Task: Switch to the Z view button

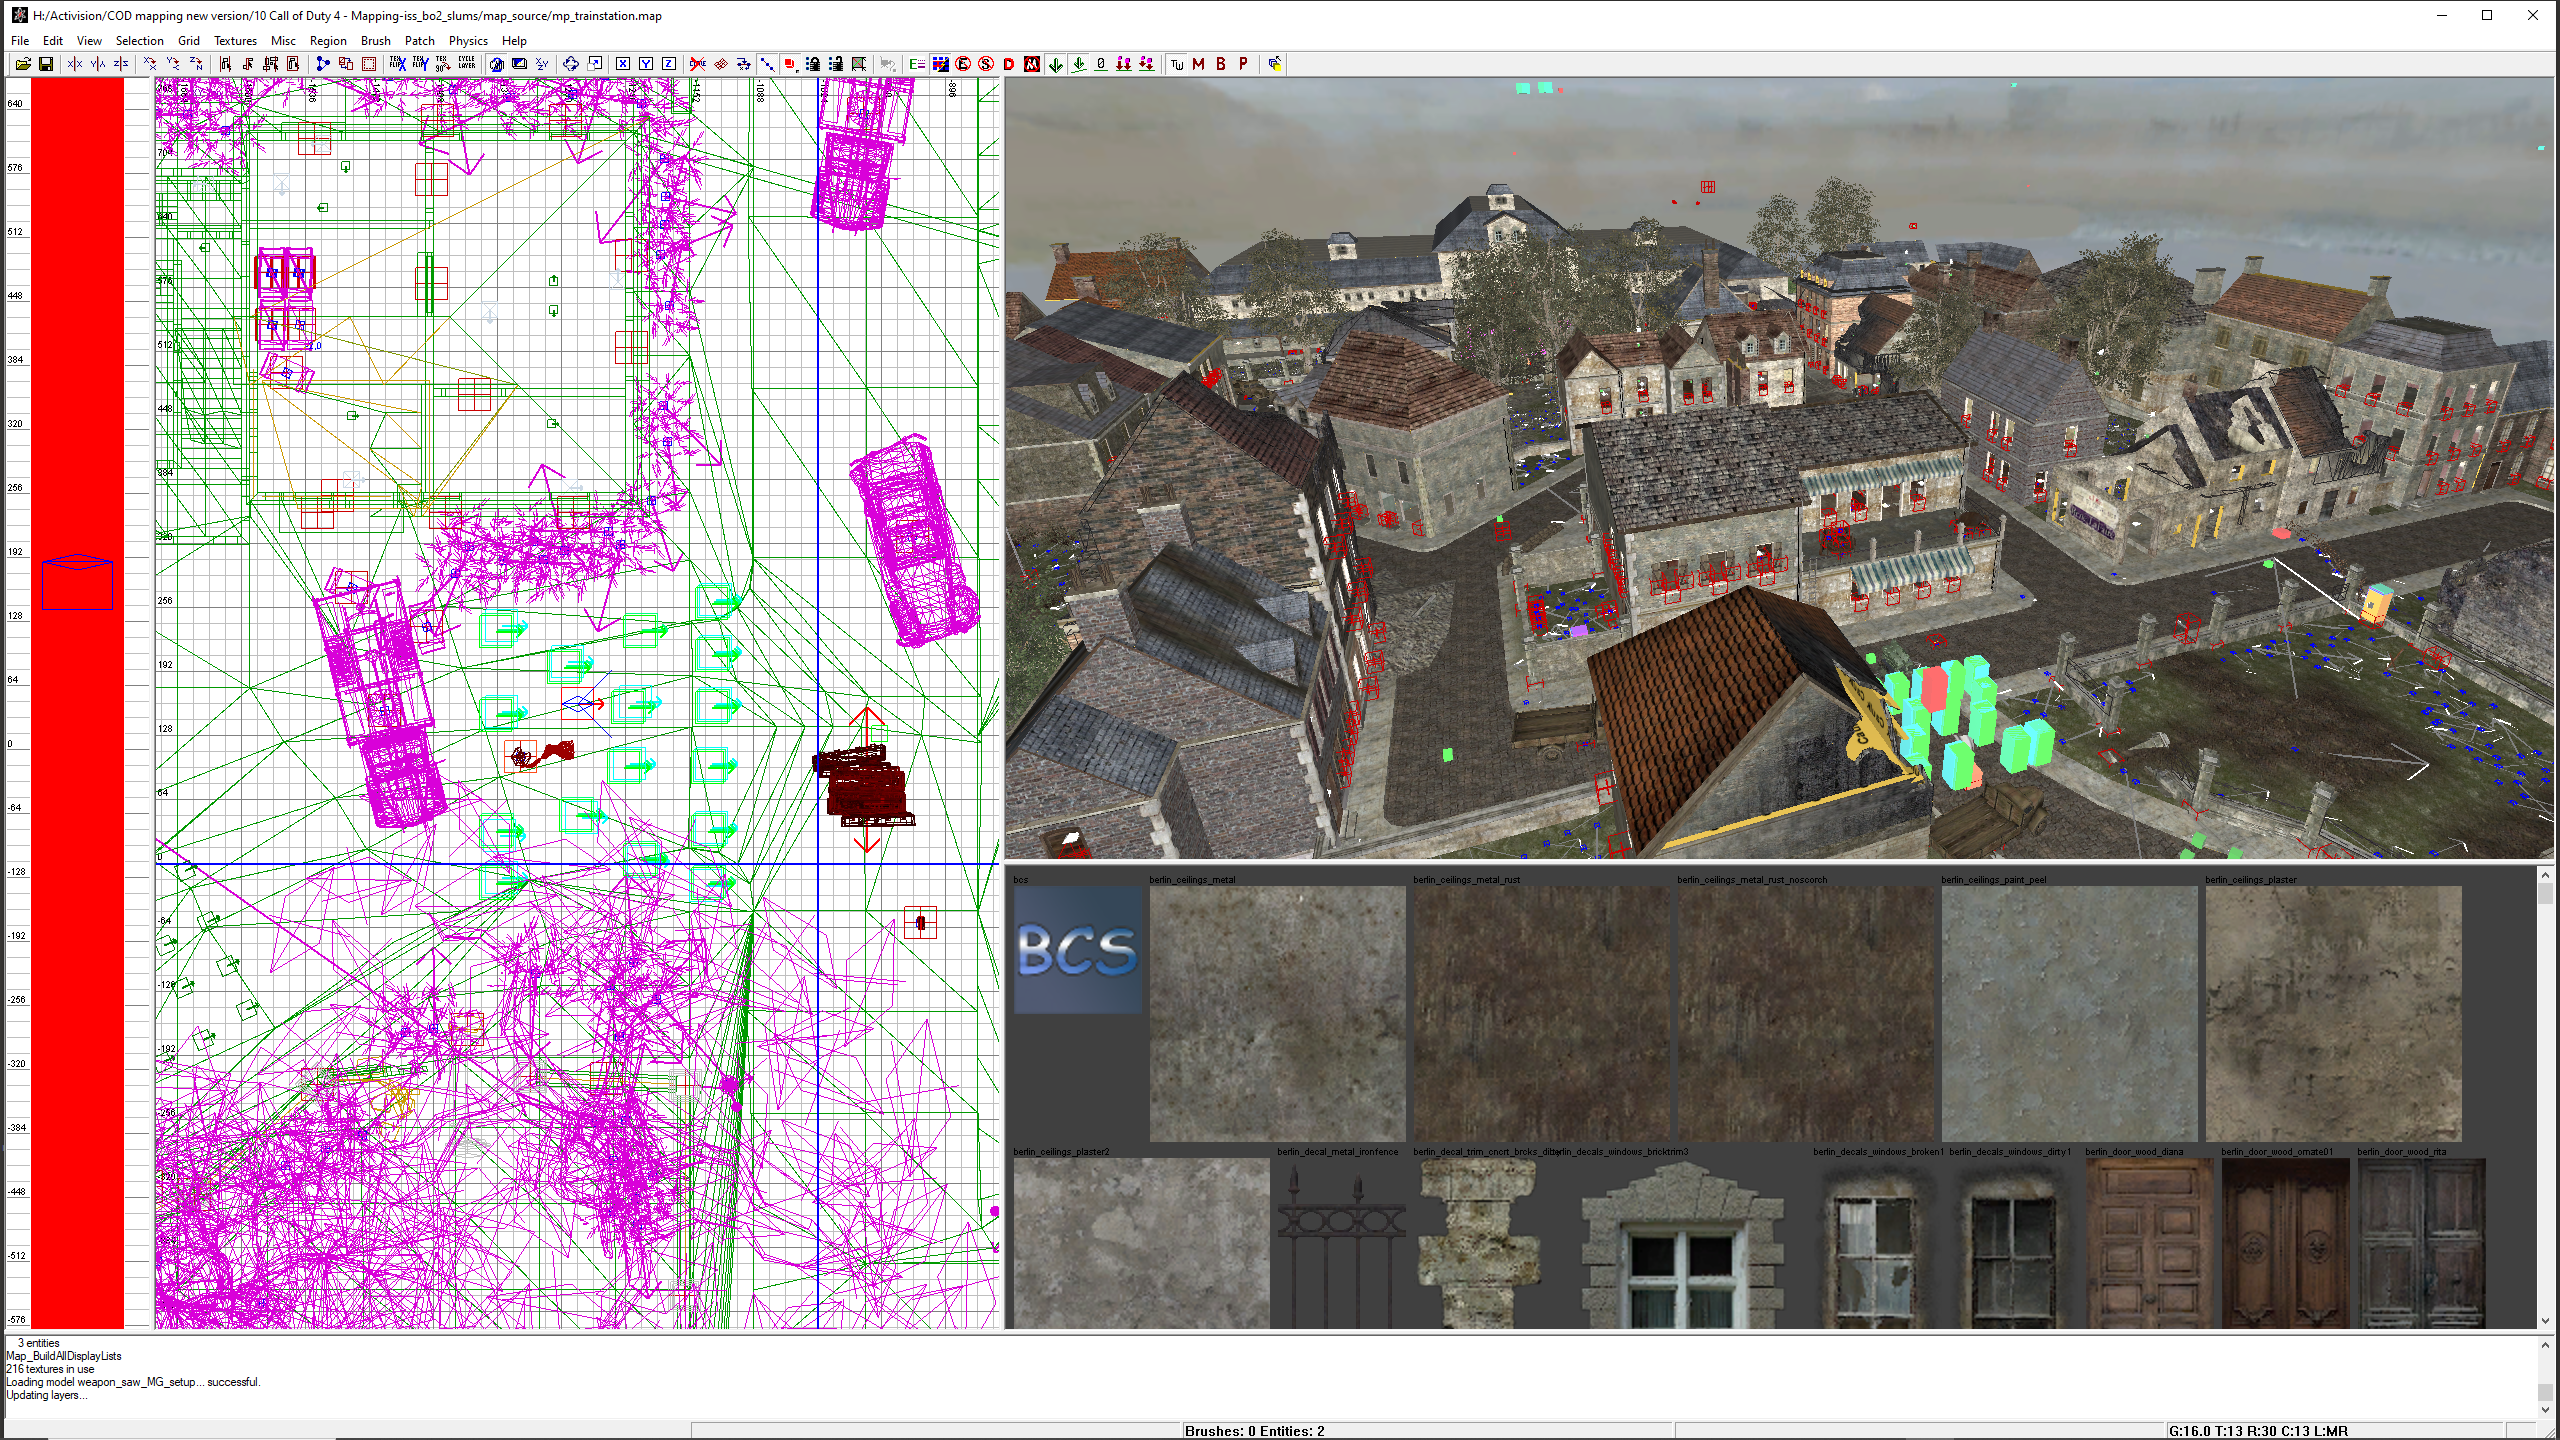Action: pos(669,64)
